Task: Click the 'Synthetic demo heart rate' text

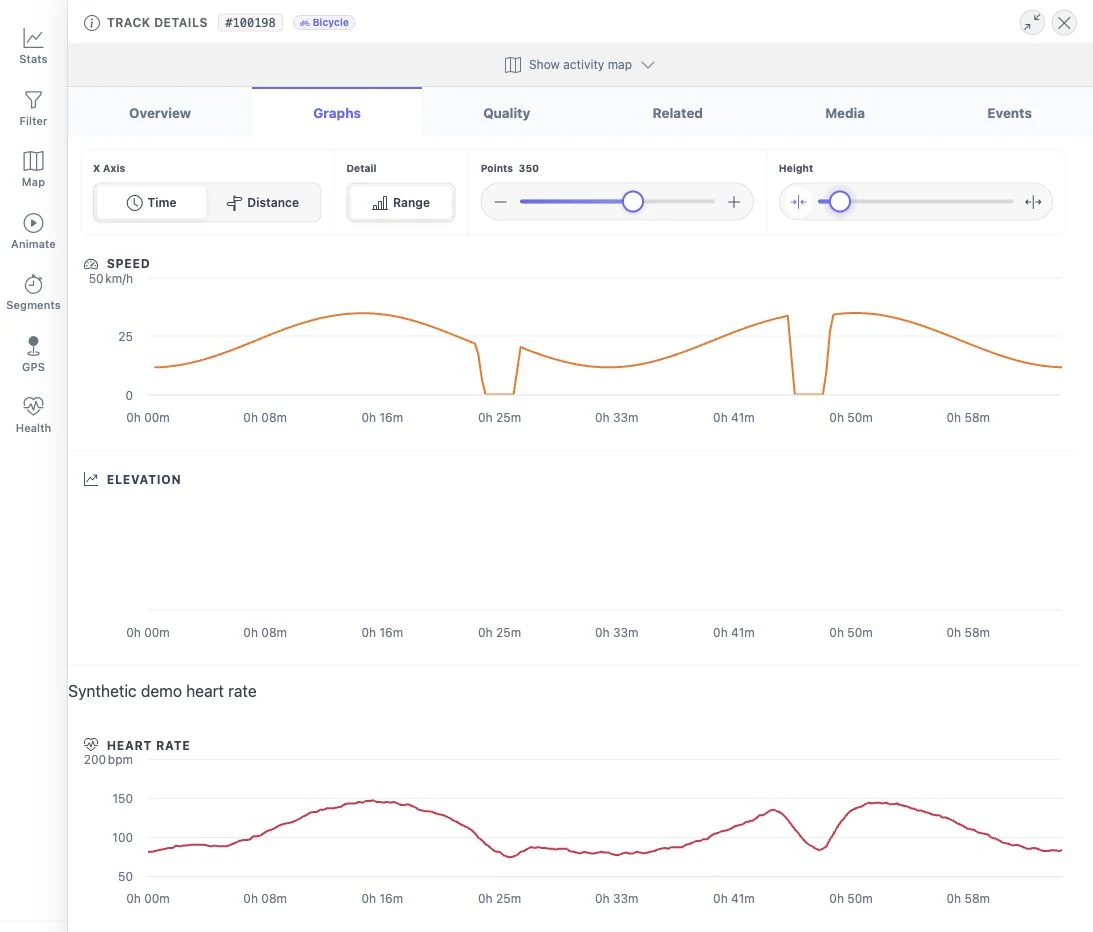Action: [162, 692]
